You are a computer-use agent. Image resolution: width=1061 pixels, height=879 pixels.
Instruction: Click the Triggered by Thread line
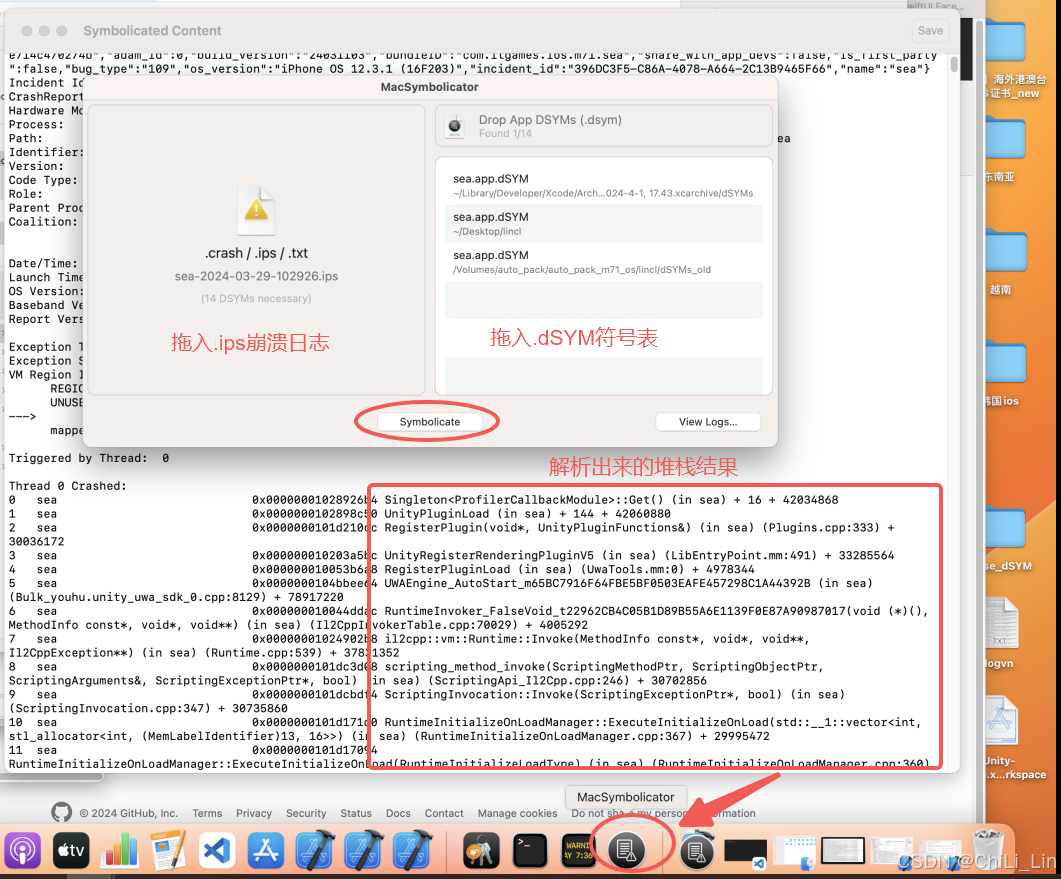89,458
